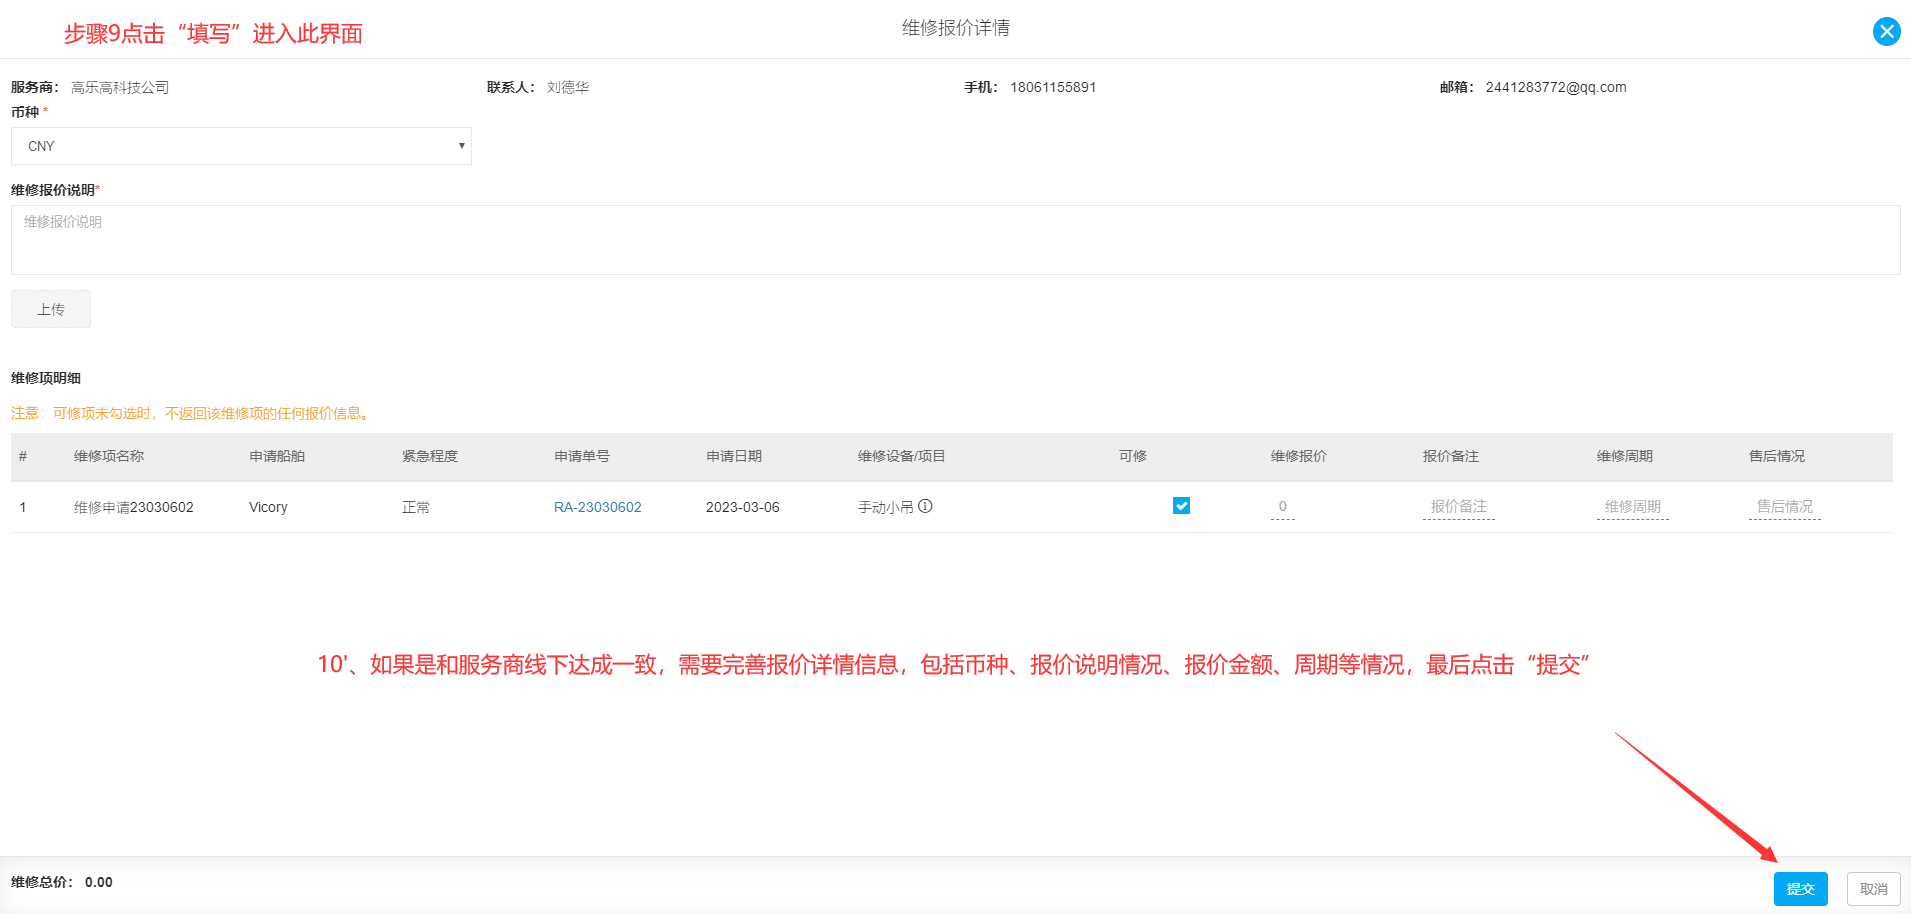
Task: Click the 维修设备/项目 column header
Action: 901,456
